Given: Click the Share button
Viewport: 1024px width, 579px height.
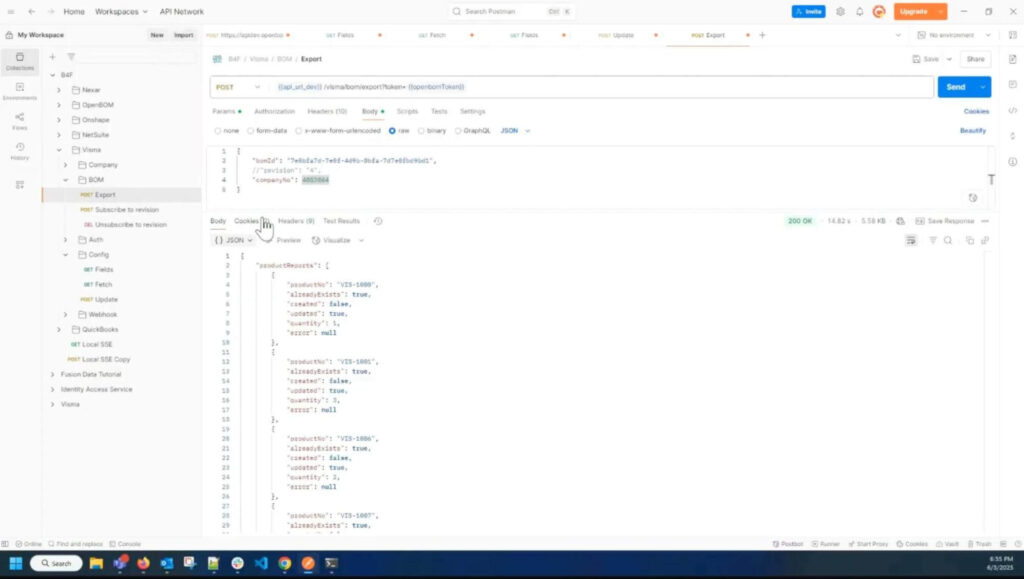Looking at the screenshot, I should coord(975,59).
